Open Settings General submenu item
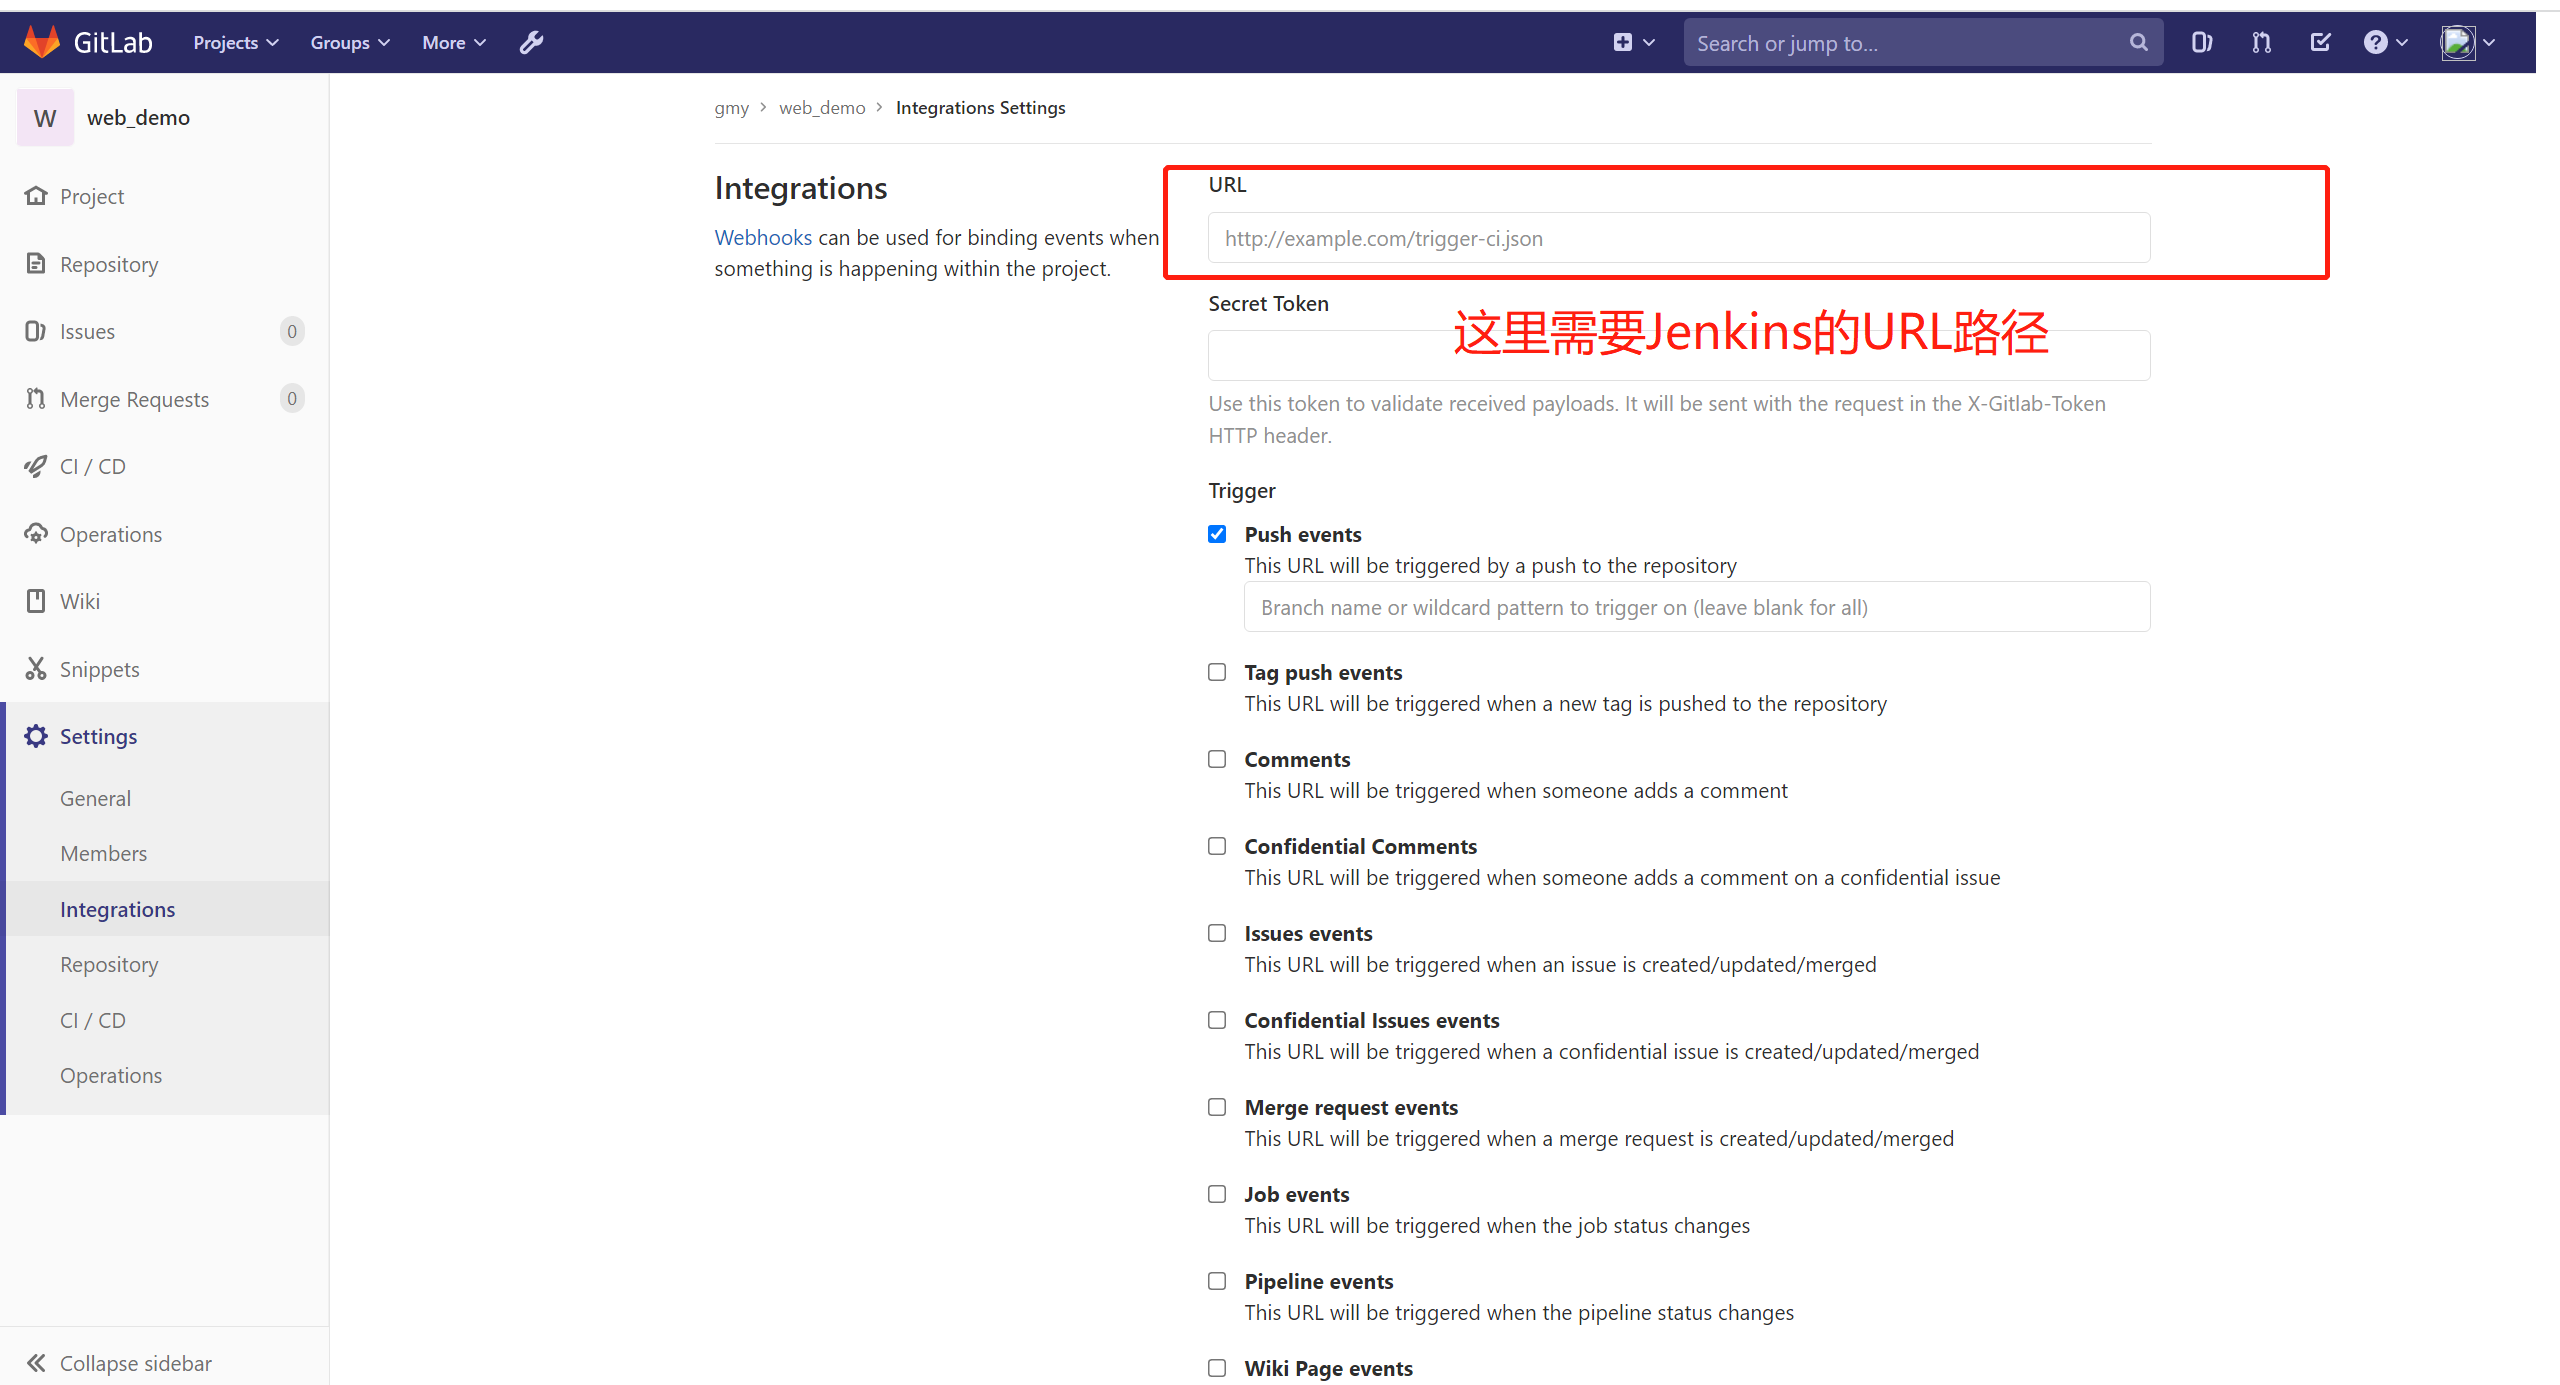Image resolution: width=2560 pixels, height=1385 pixels. coord(95,798)
